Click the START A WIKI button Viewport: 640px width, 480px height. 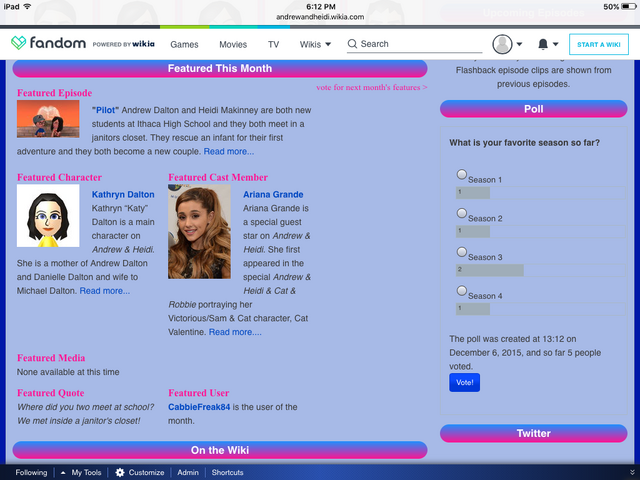point(599,44)
